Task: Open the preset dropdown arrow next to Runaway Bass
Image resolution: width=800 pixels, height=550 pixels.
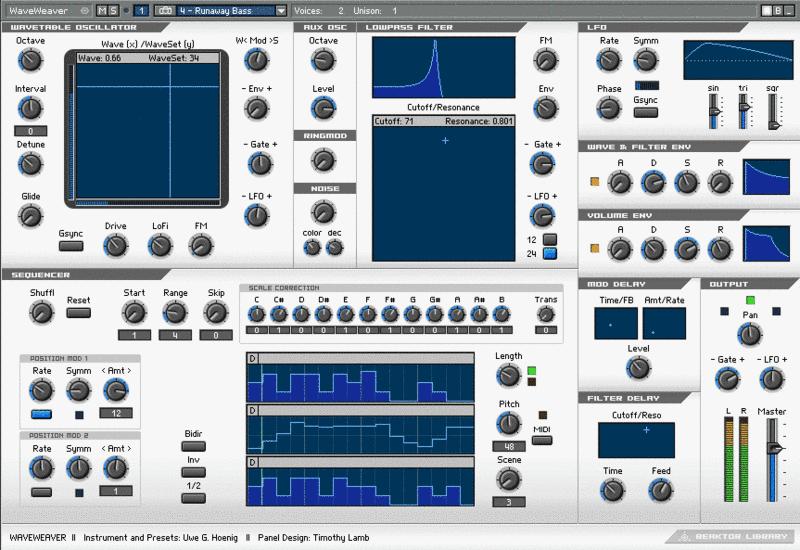Action: (x=281, y=10)
